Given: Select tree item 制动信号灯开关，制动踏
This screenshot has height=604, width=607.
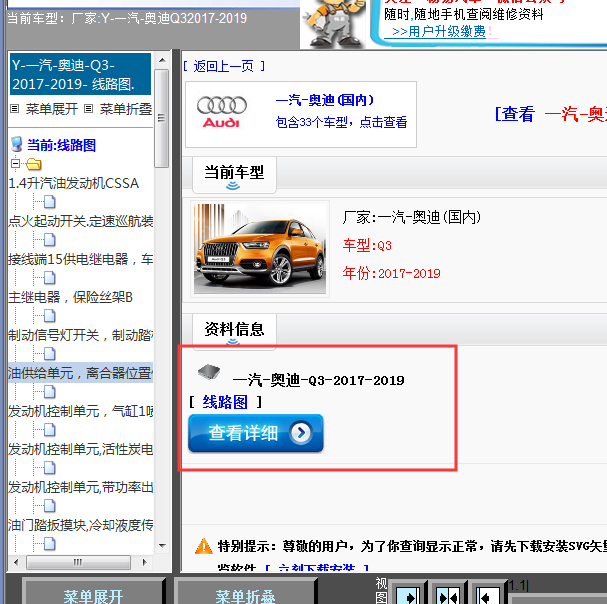Looking at the screenshot, I should [x=81, y=335].
